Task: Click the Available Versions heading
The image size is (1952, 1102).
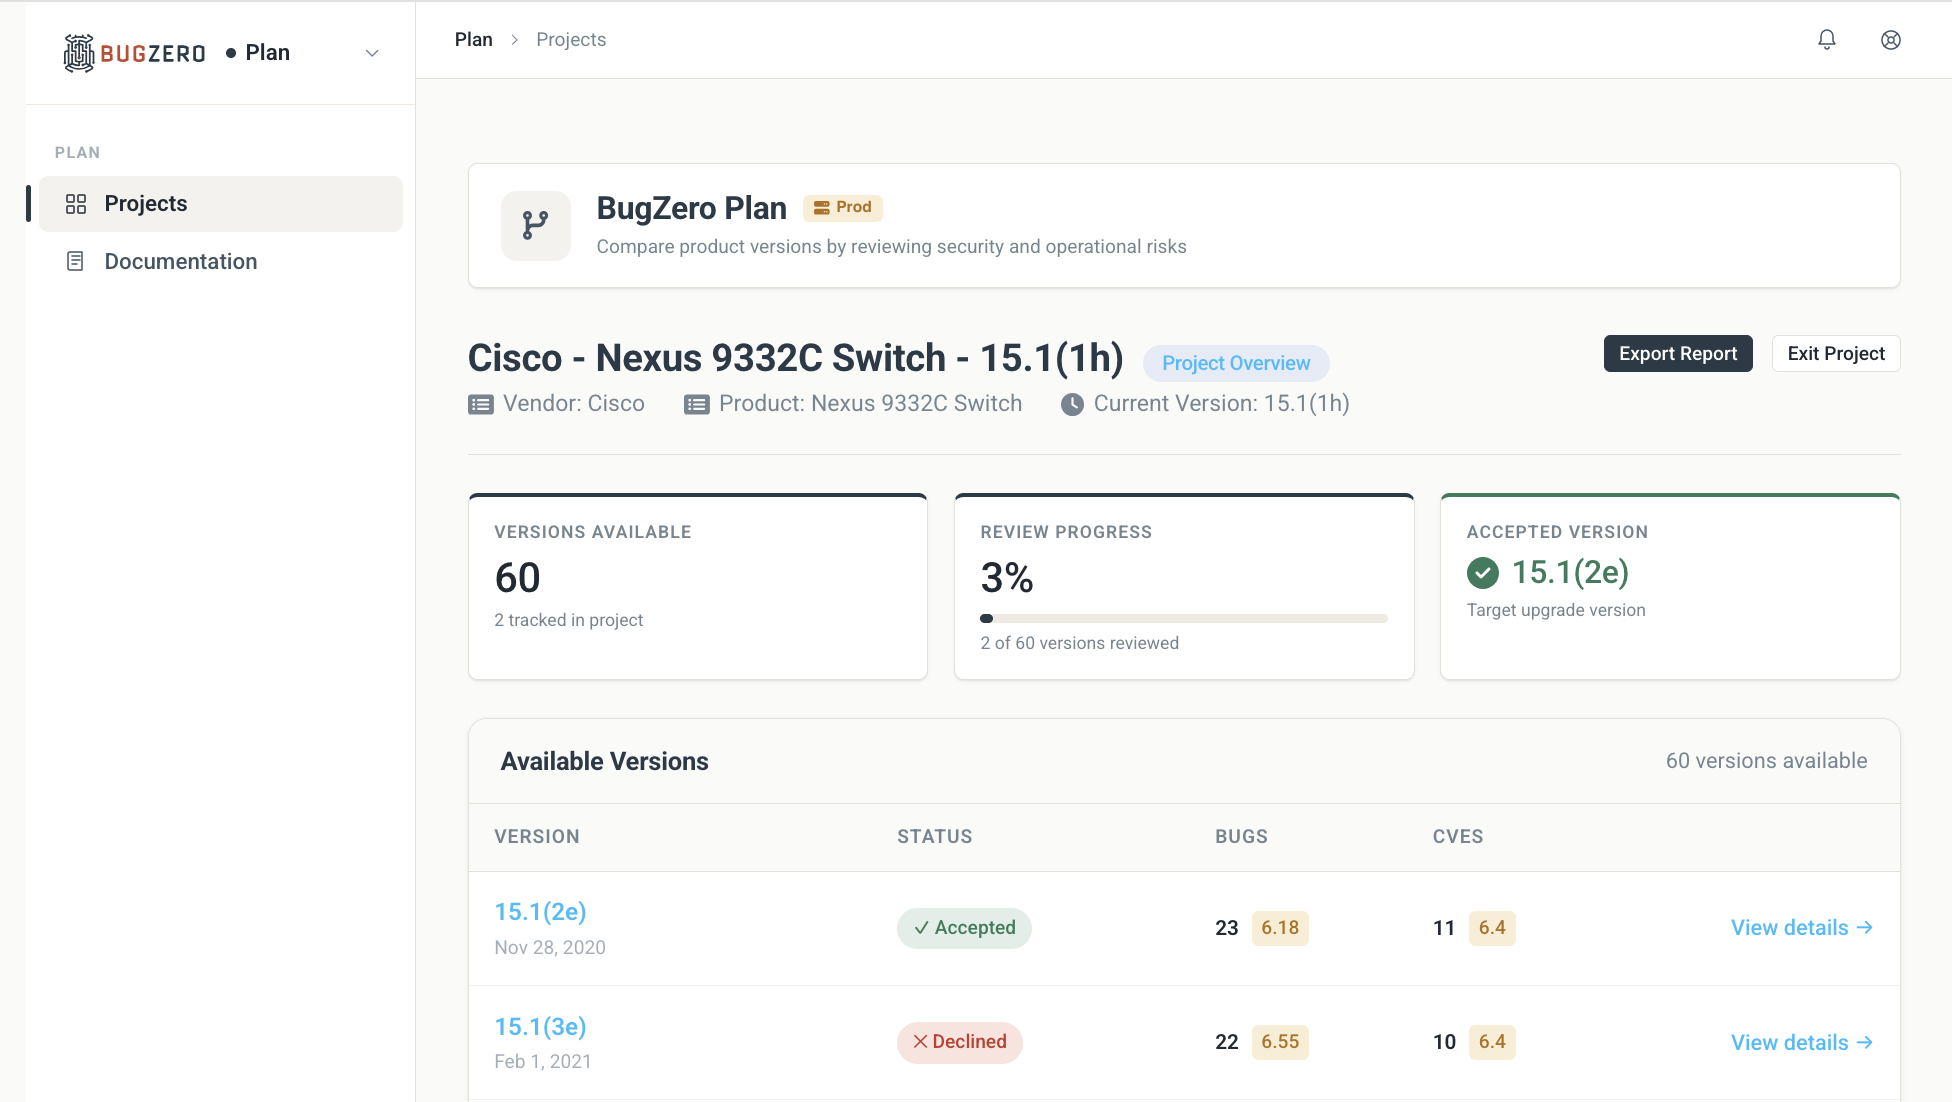Action: click(605, 762)
